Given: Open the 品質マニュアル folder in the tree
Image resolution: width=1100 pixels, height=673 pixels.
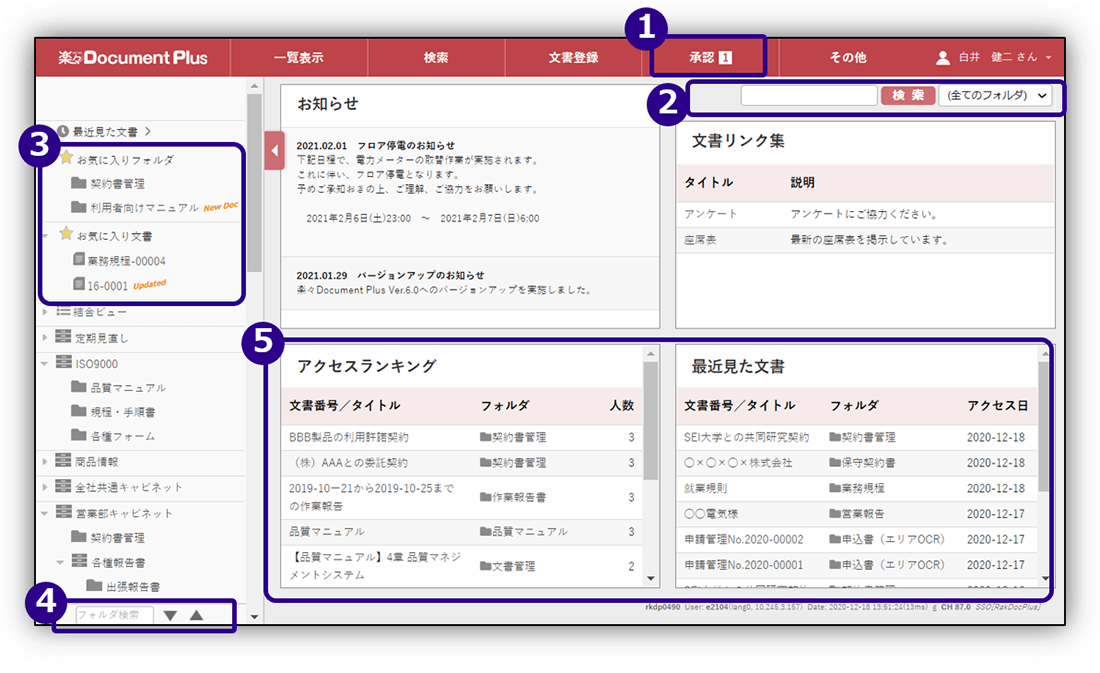Looking at the screenshot, I should click(x=128, y=387).
